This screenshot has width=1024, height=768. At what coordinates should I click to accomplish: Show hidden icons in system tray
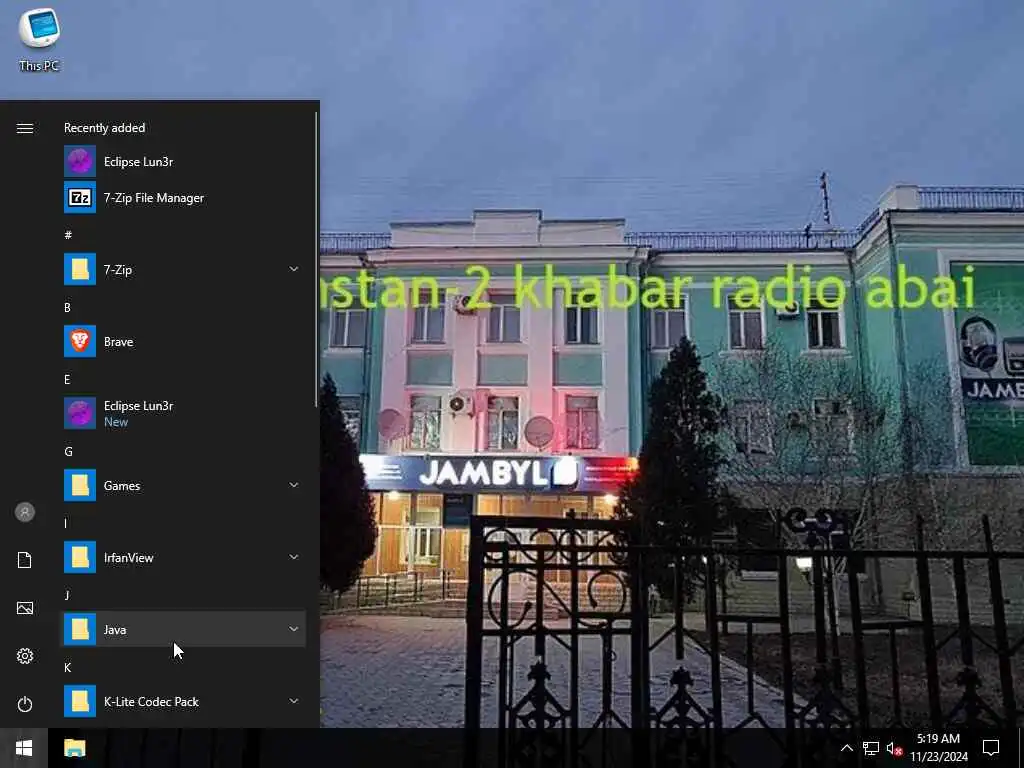point(846,748)
